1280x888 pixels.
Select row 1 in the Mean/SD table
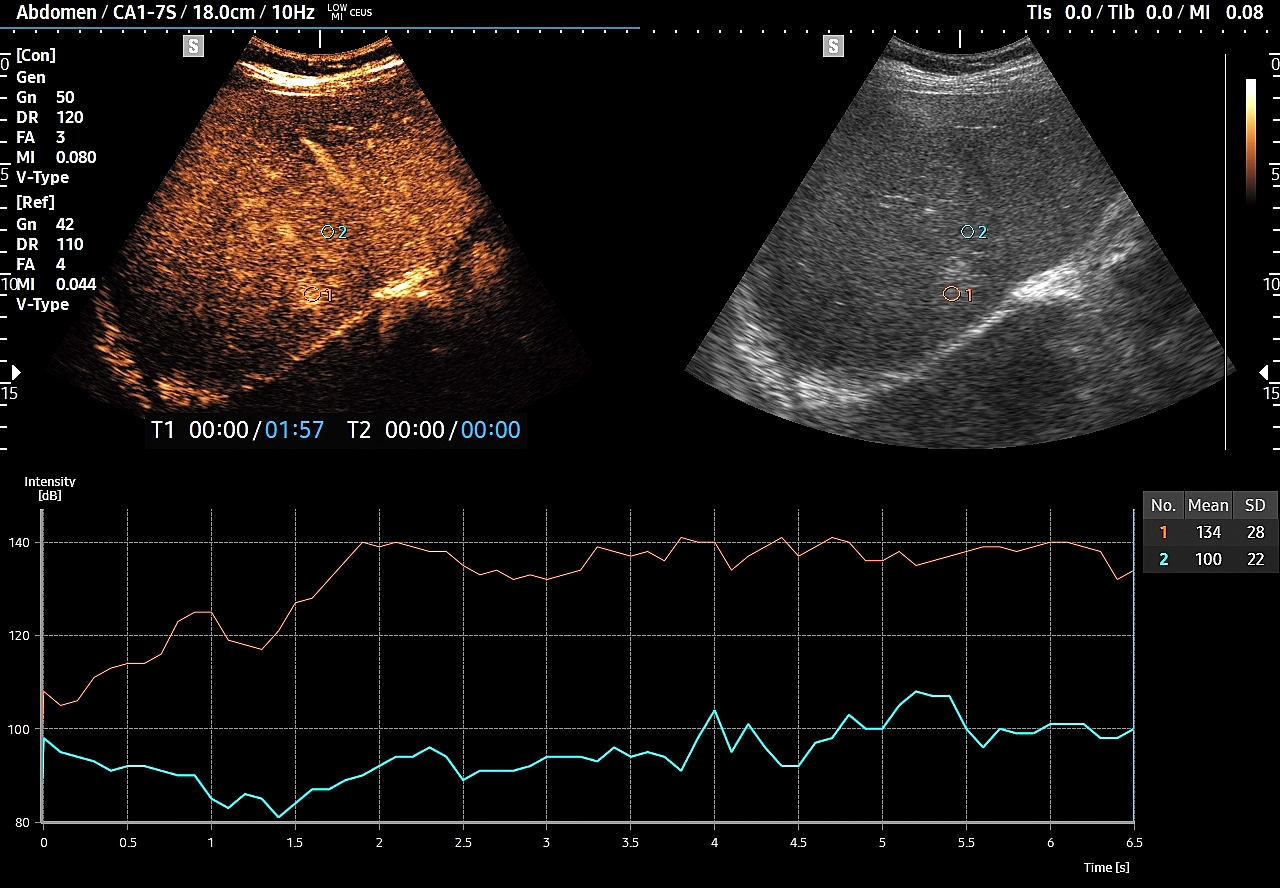point(1209,533)
